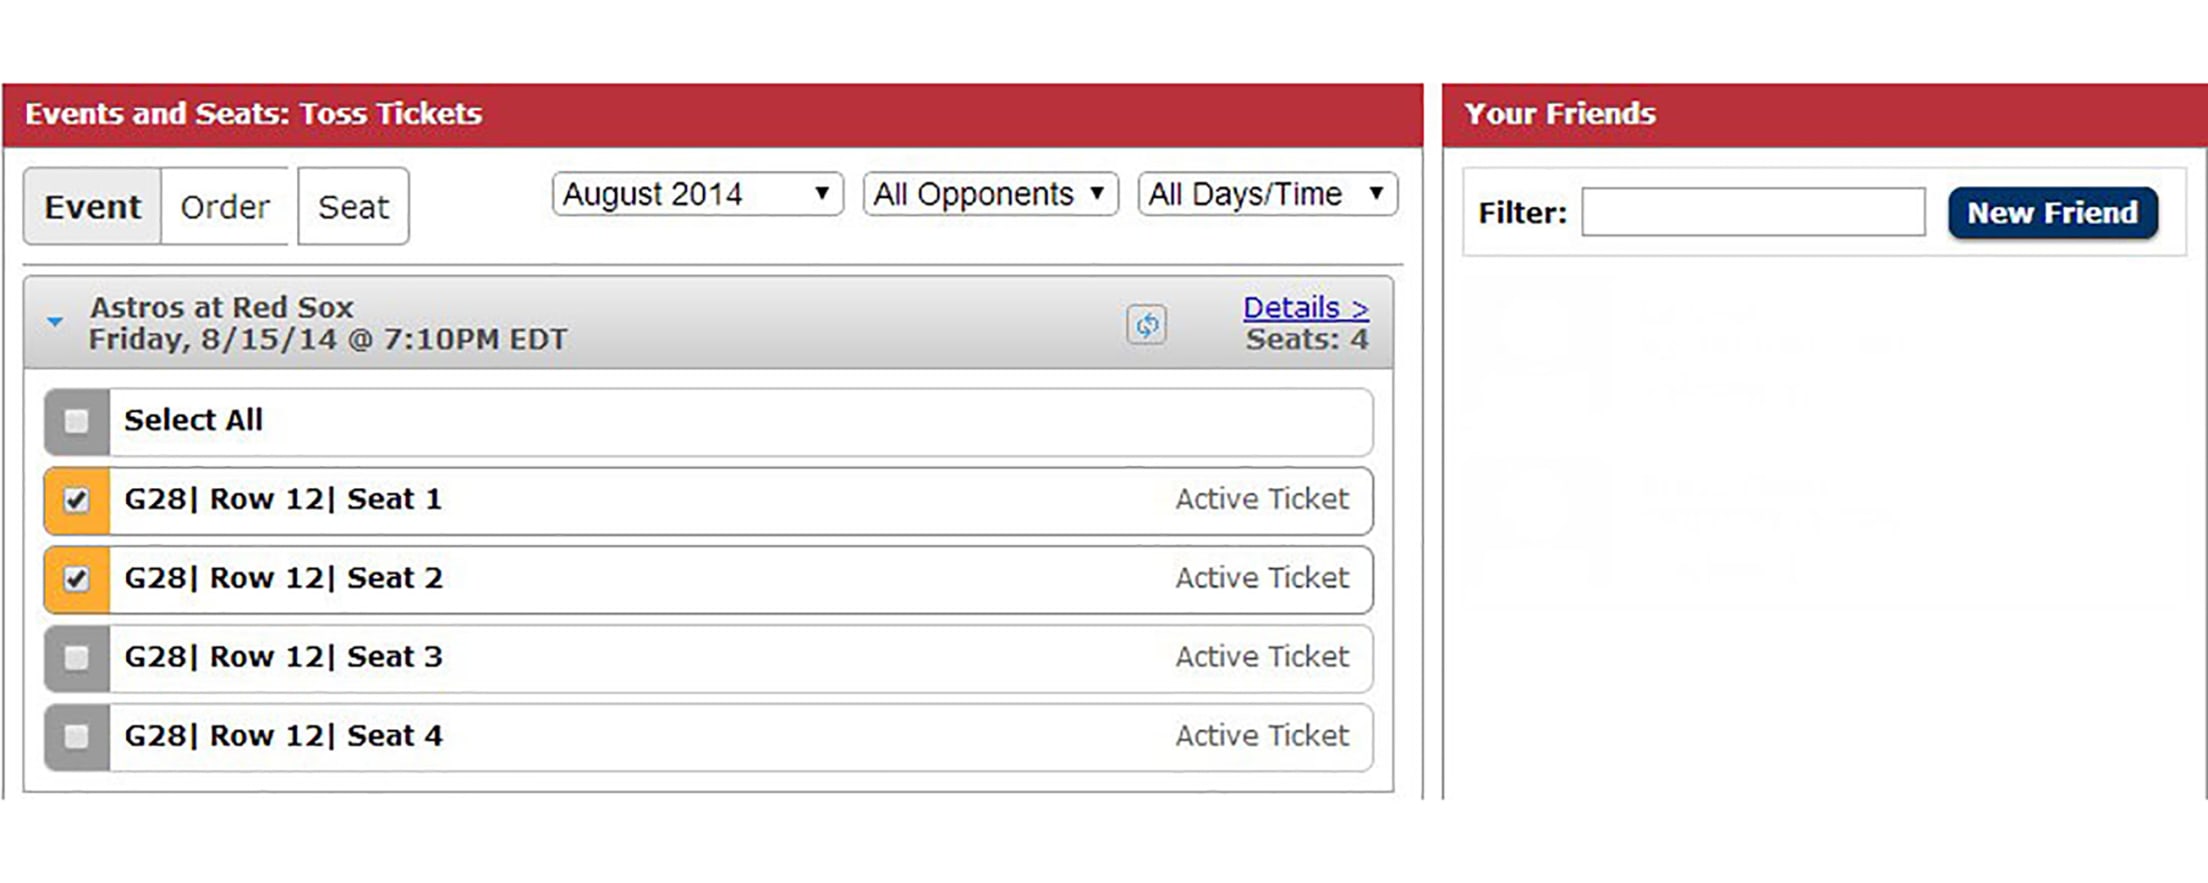
Task: Click the Seat 1 Active Ticket status
Action: pos(1261,499)
